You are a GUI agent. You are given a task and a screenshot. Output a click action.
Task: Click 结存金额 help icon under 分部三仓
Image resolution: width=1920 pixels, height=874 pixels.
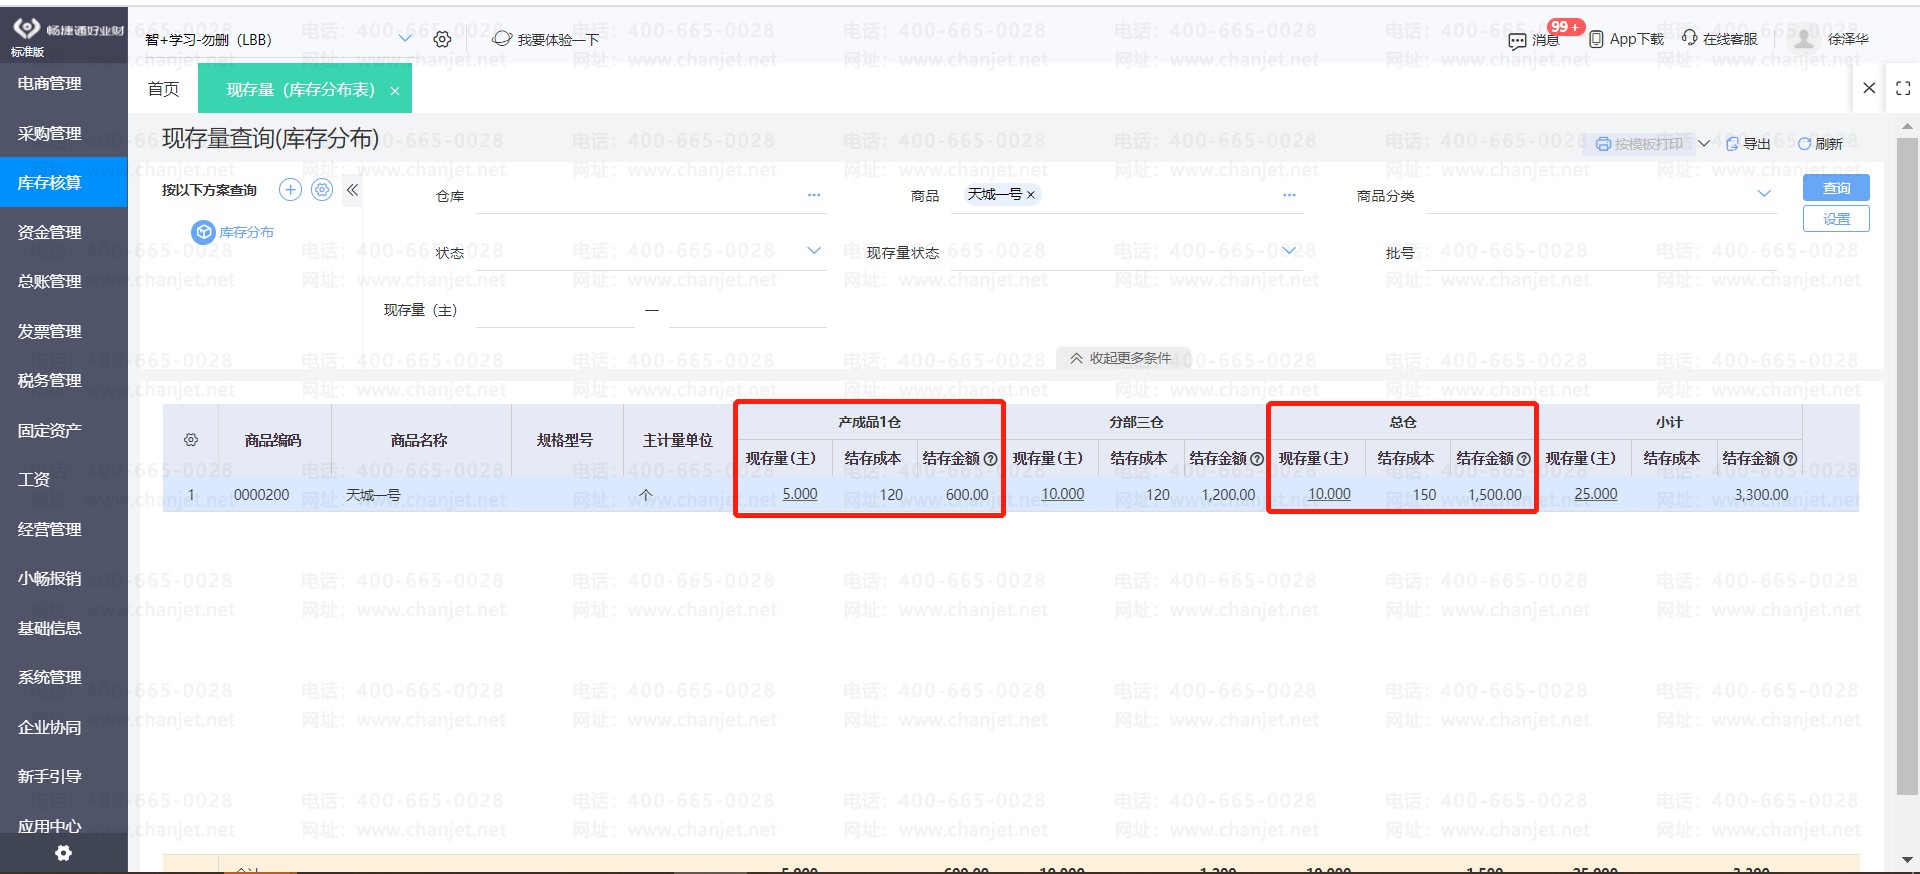[x=1257, y=459]
